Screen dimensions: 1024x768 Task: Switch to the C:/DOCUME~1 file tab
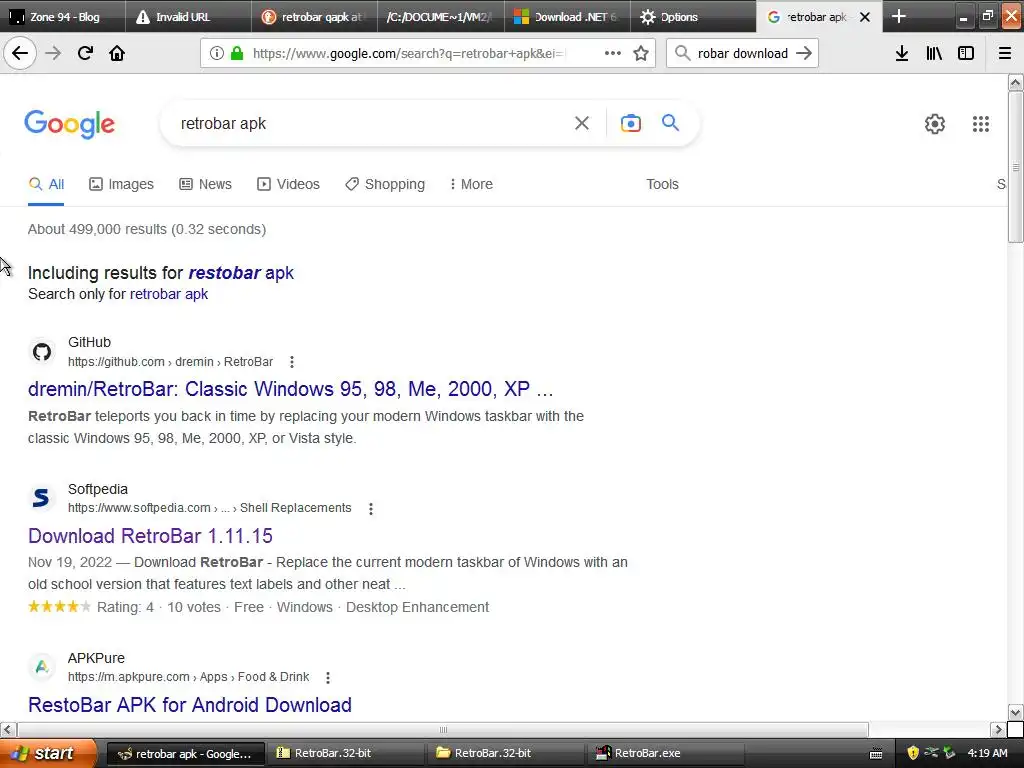pyautogui.click(x=441, y=17)
